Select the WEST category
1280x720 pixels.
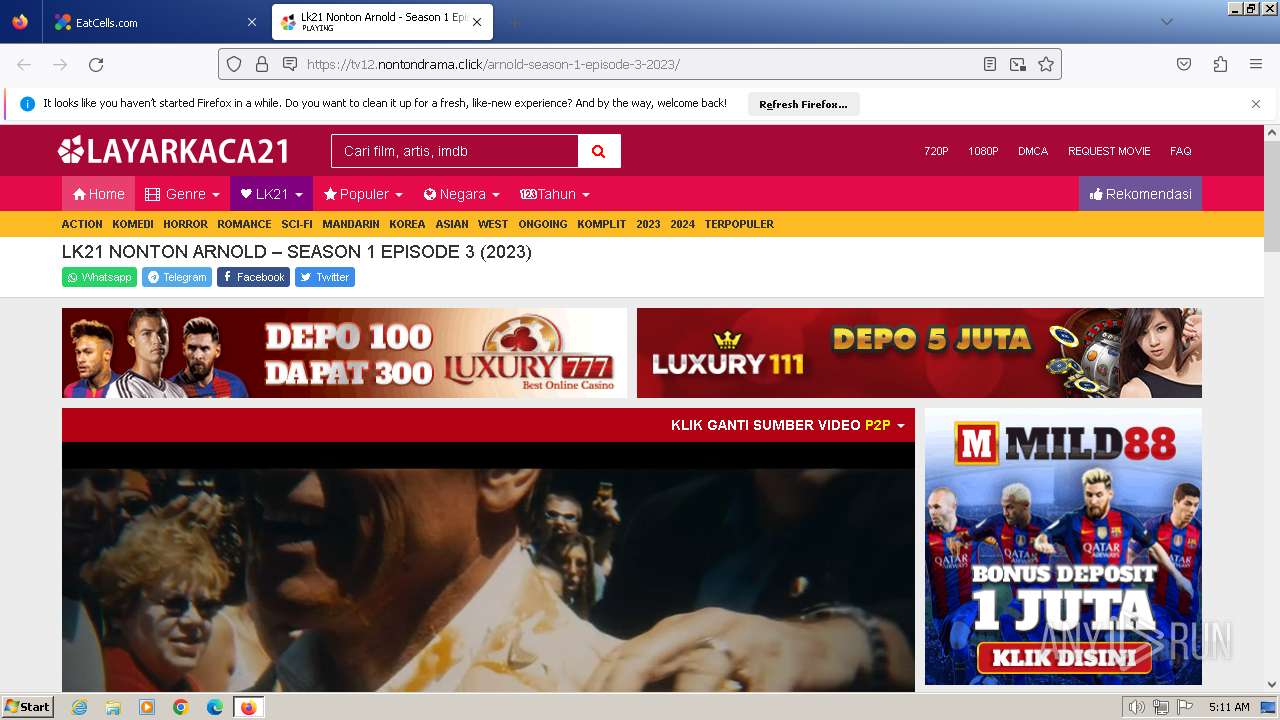[x=493, y=224]
